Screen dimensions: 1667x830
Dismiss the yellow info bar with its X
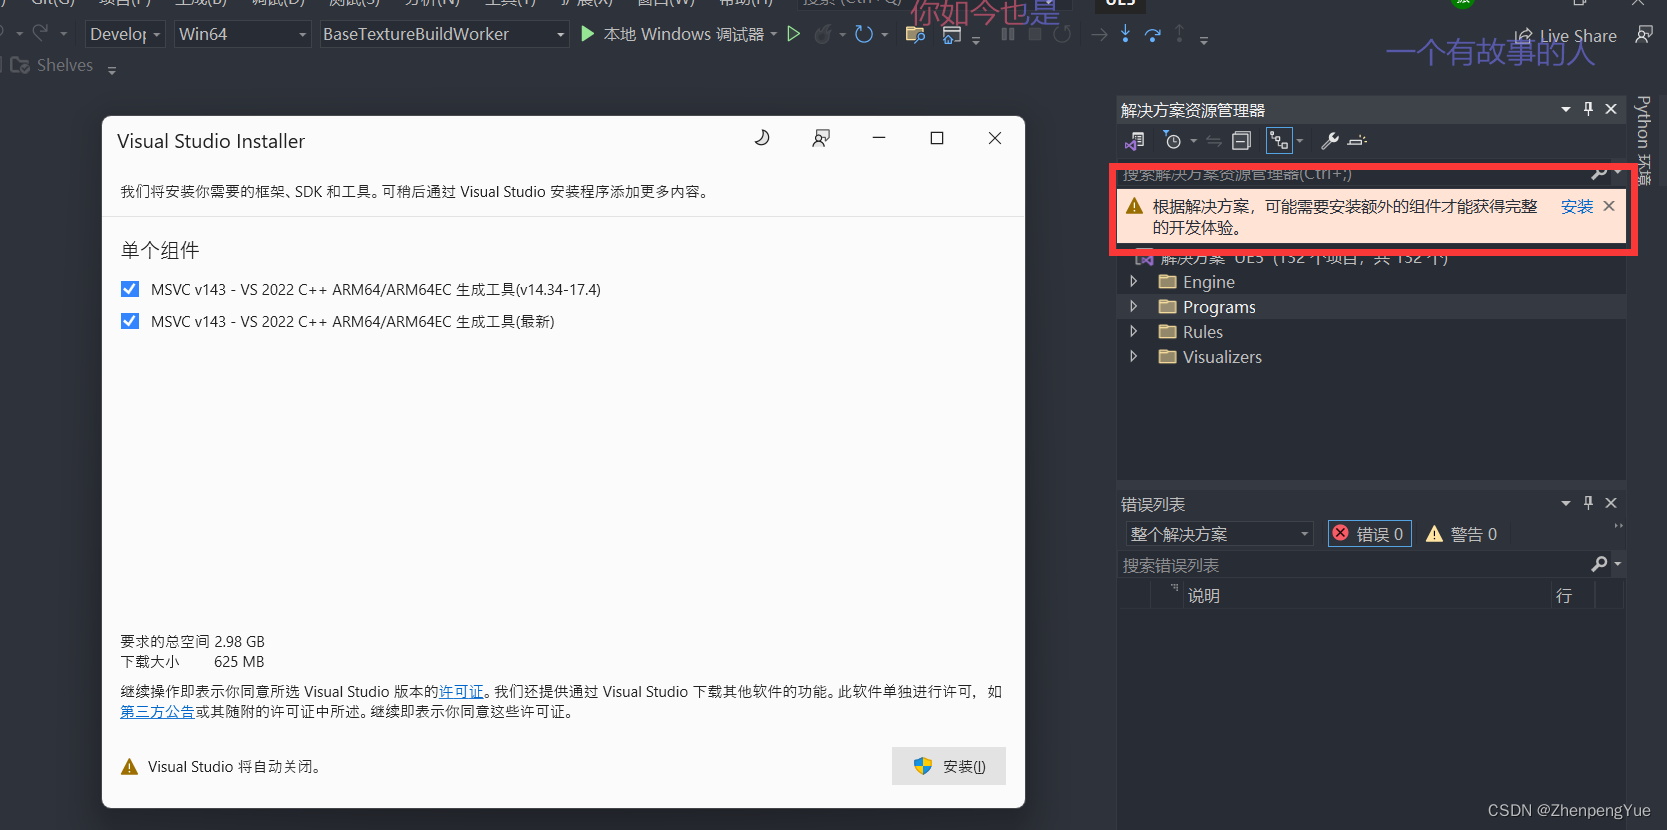tap(1609, 206)
